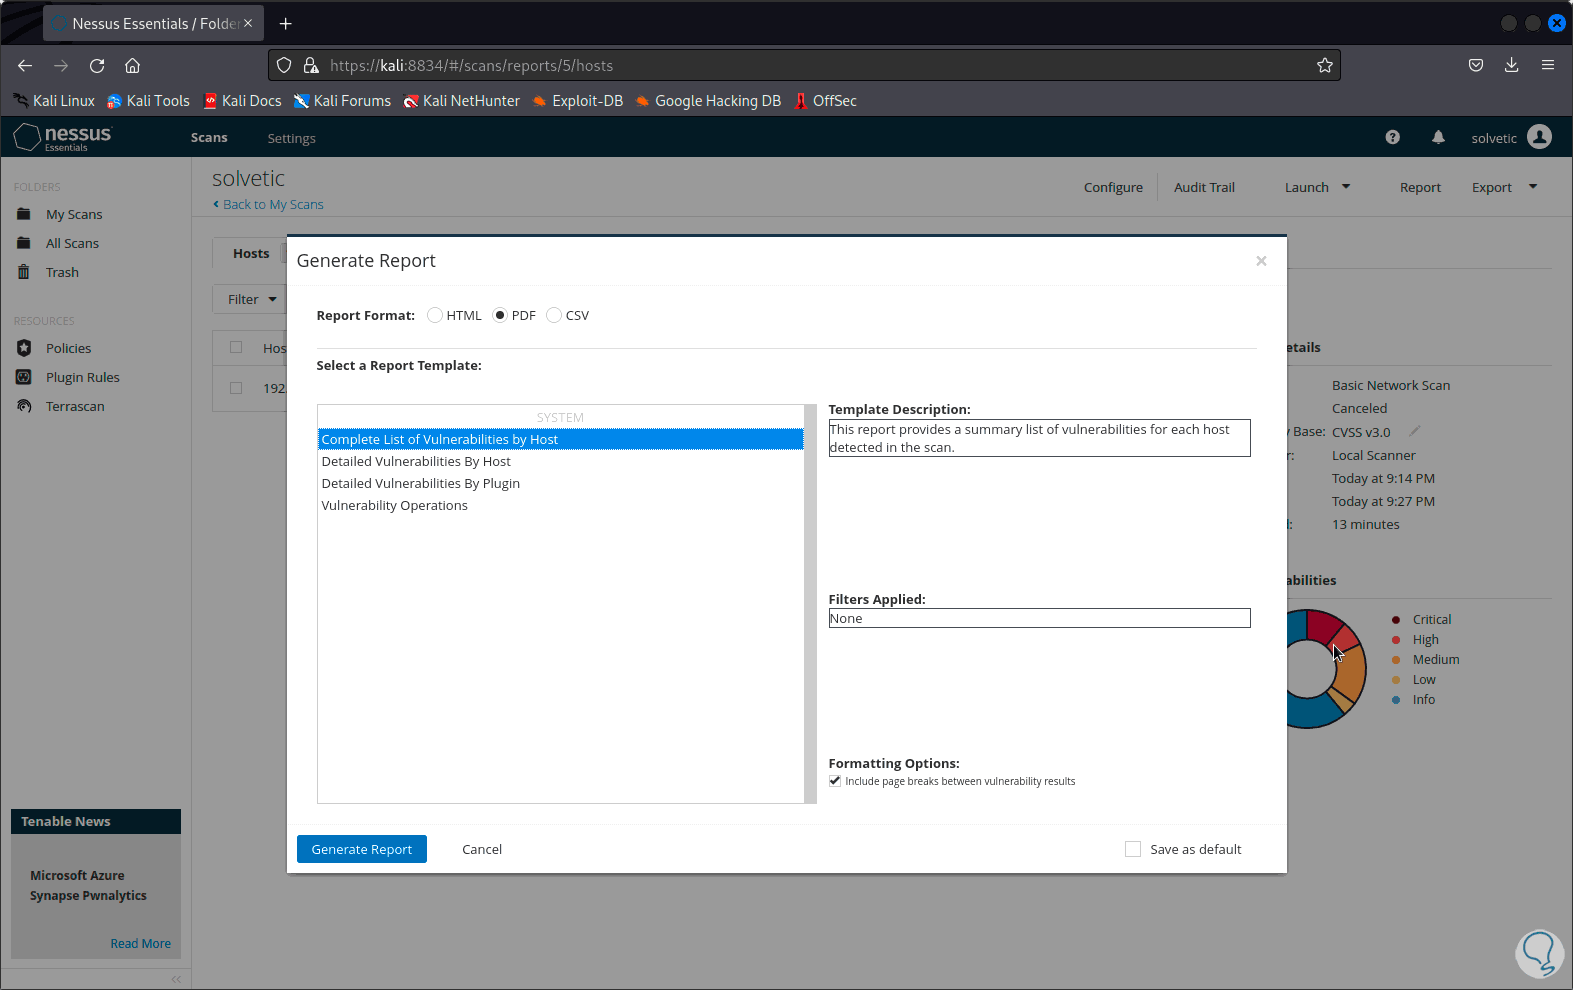
Task: Bookmark this page with the star icon
Action: pyautogui.click(x=1325, y=65)
